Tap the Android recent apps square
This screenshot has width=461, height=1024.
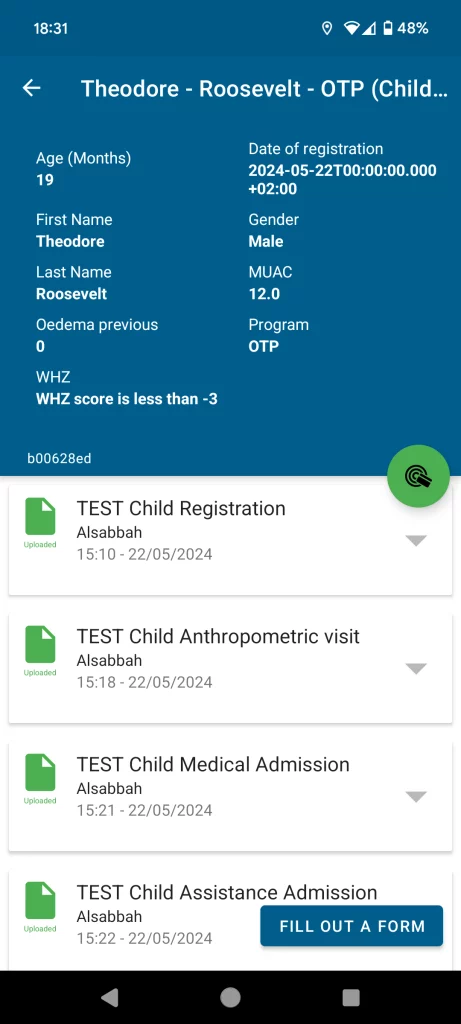coord(351,997)
